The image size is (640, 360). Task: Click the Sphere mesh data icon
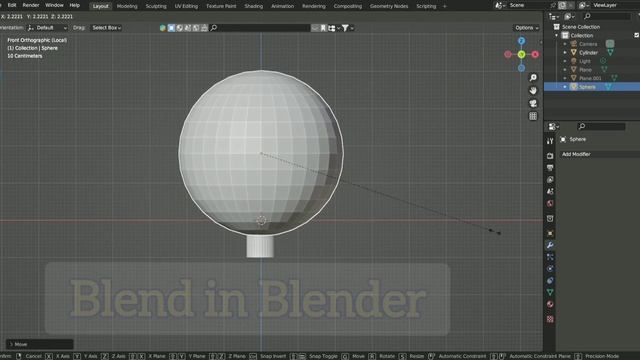pos(608,87)
